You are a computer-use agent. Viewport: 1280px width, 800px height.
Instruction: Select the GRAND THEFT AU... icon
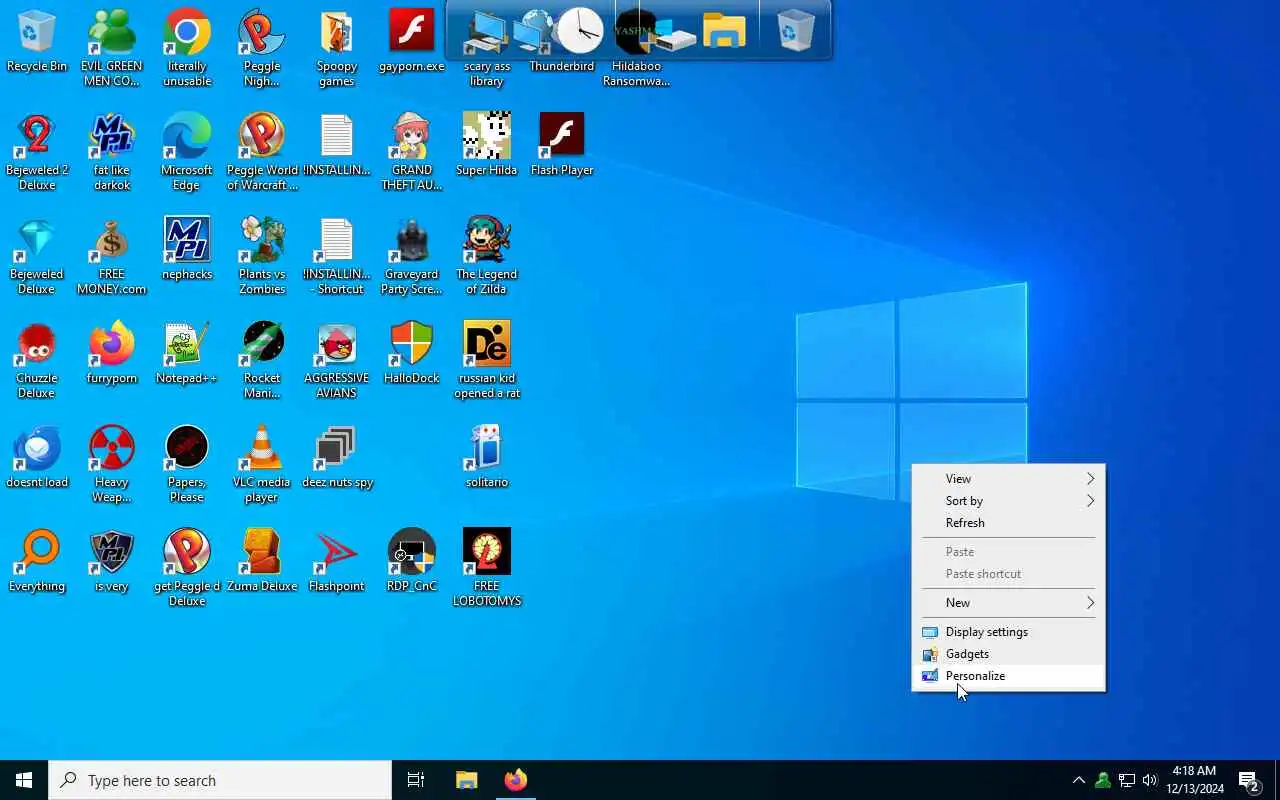[412, 152]
